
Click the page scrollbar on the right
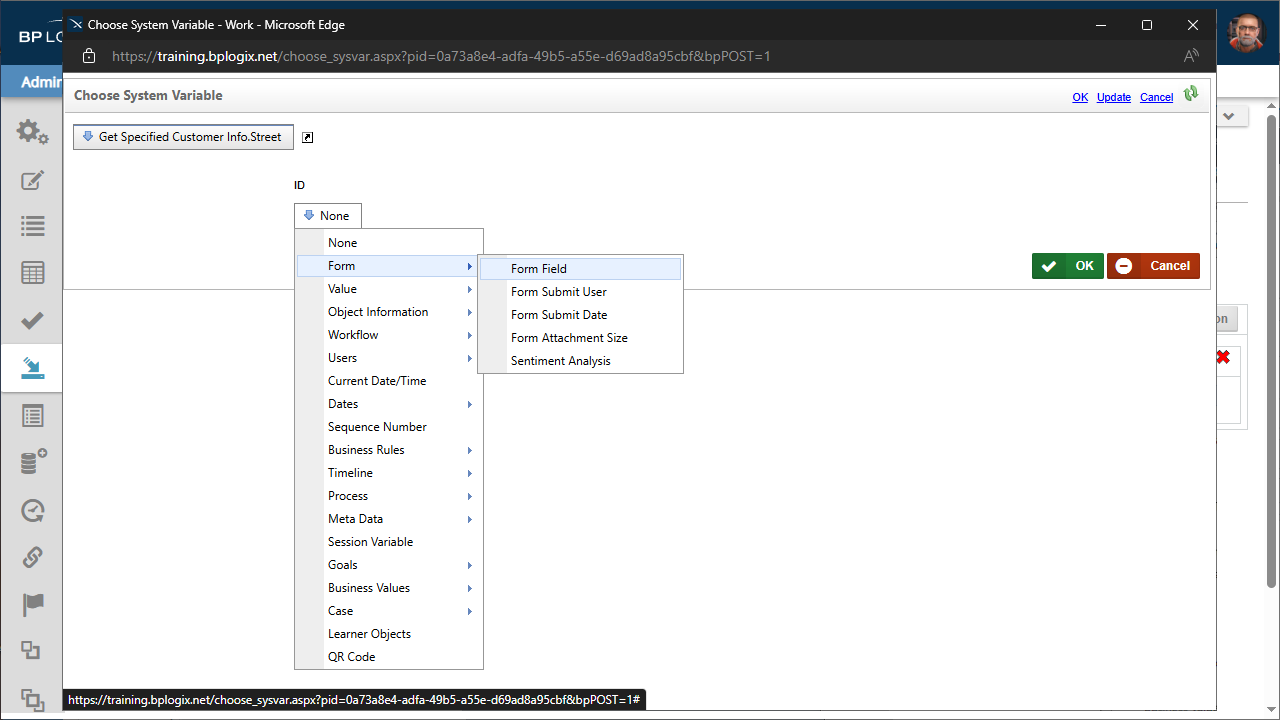pos(1272,350)
